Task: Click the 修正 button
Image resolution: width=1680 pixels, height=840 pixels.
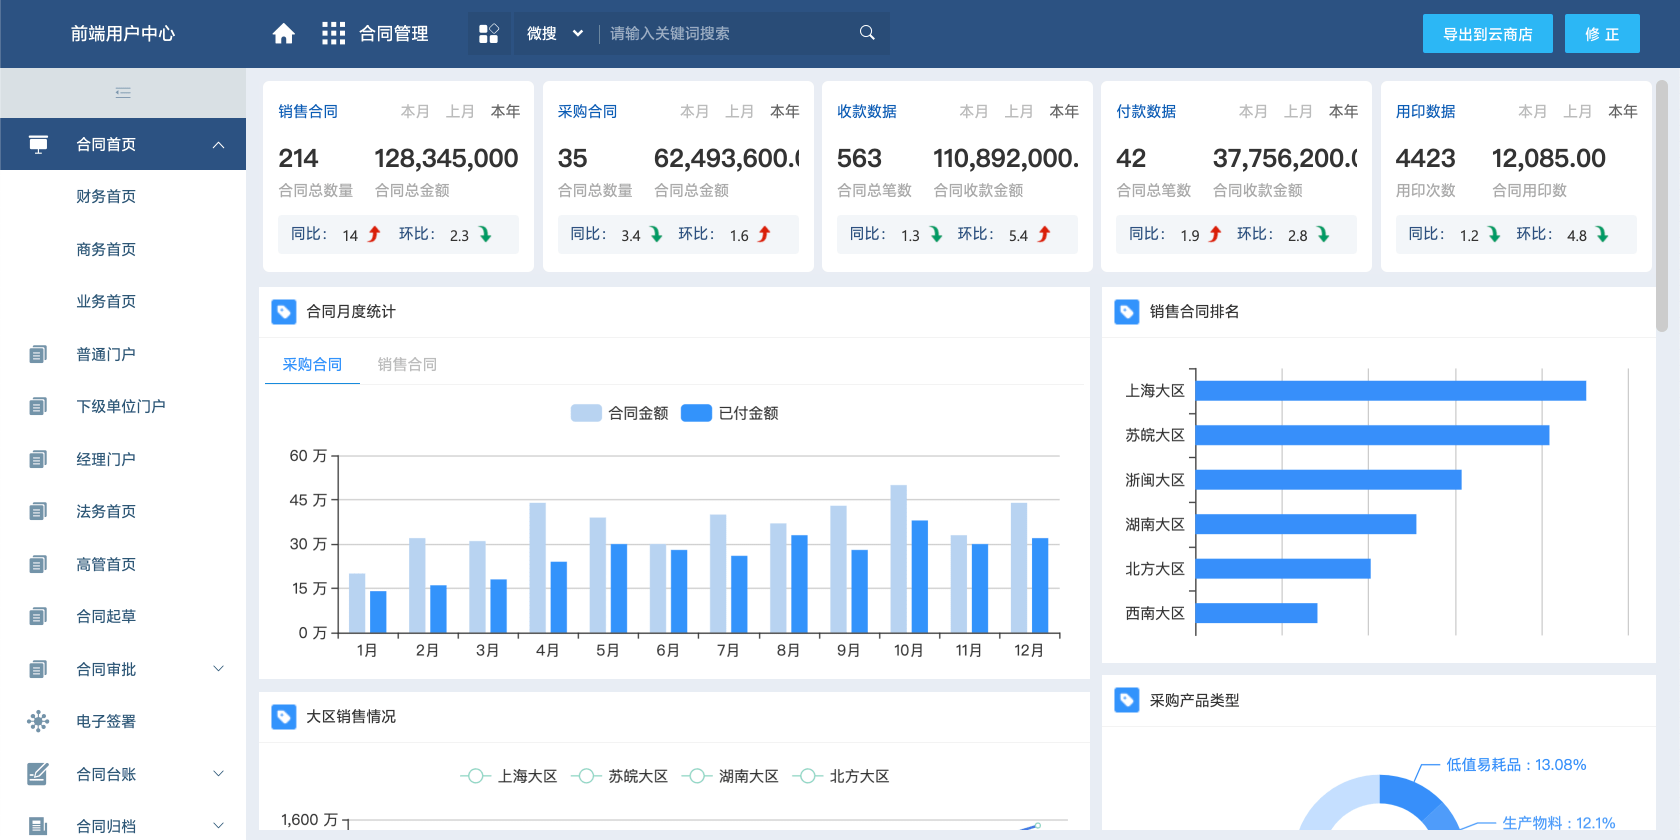Action: pos(1602,34)
